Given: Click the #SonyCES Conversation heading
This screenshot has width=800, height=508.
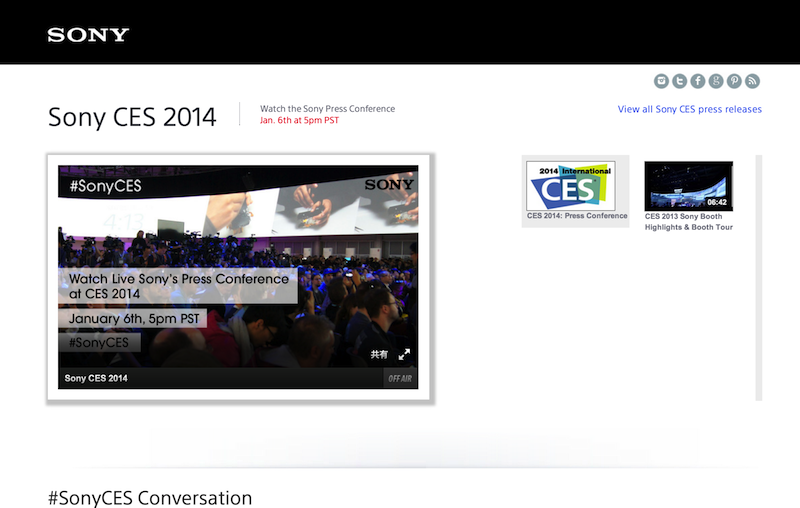Looking at the screenshot, I should click(150, 498).
